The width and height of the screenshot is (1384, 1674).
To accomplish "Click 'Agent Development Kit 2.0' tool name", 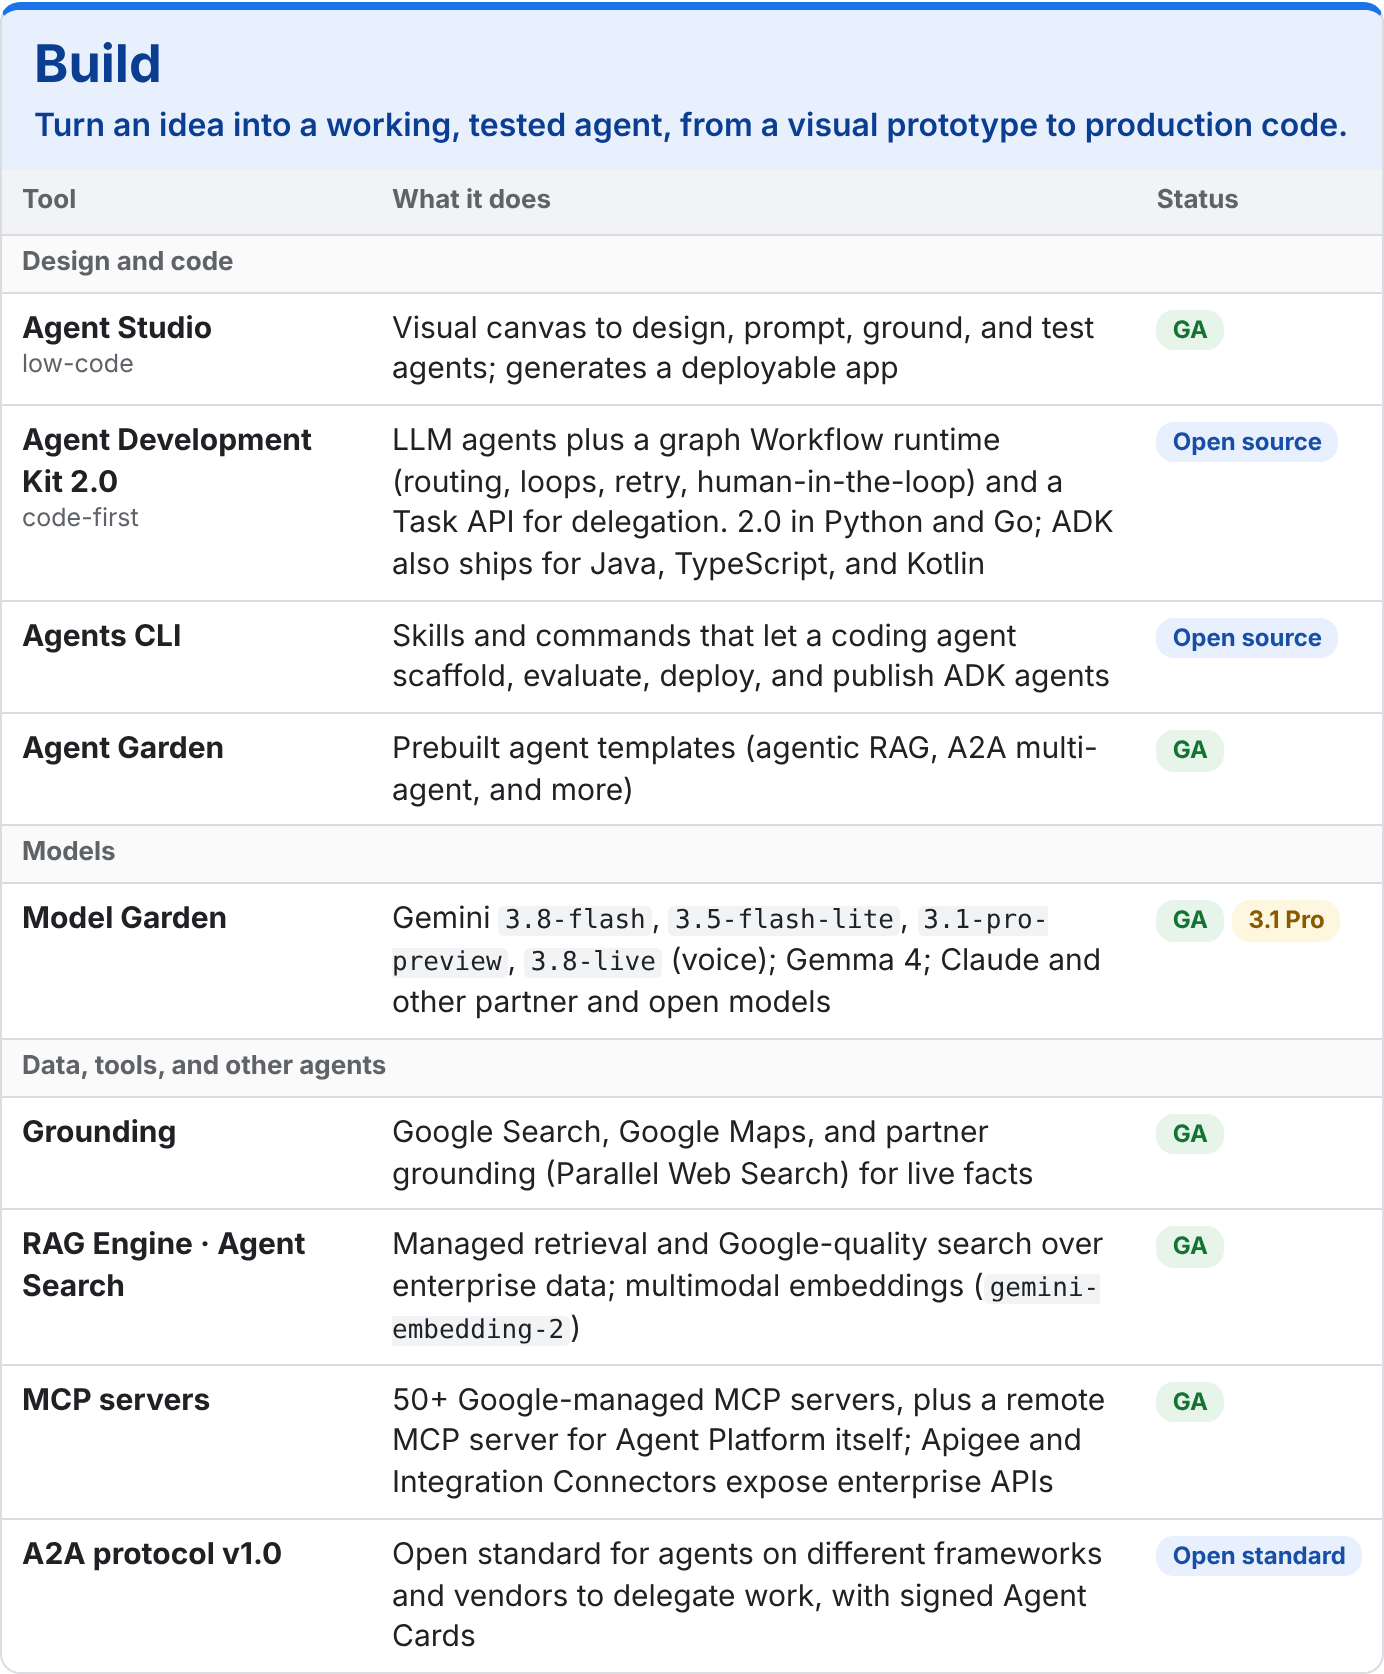I will [167, 460].
